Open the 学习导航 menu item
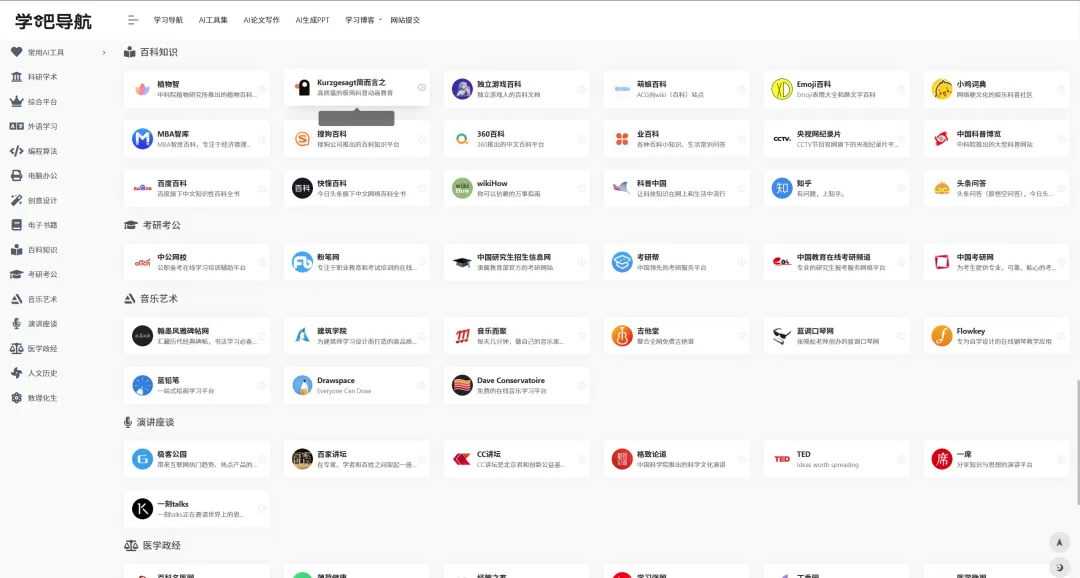This screenshot has height=578, width=1080. [168, 20]
